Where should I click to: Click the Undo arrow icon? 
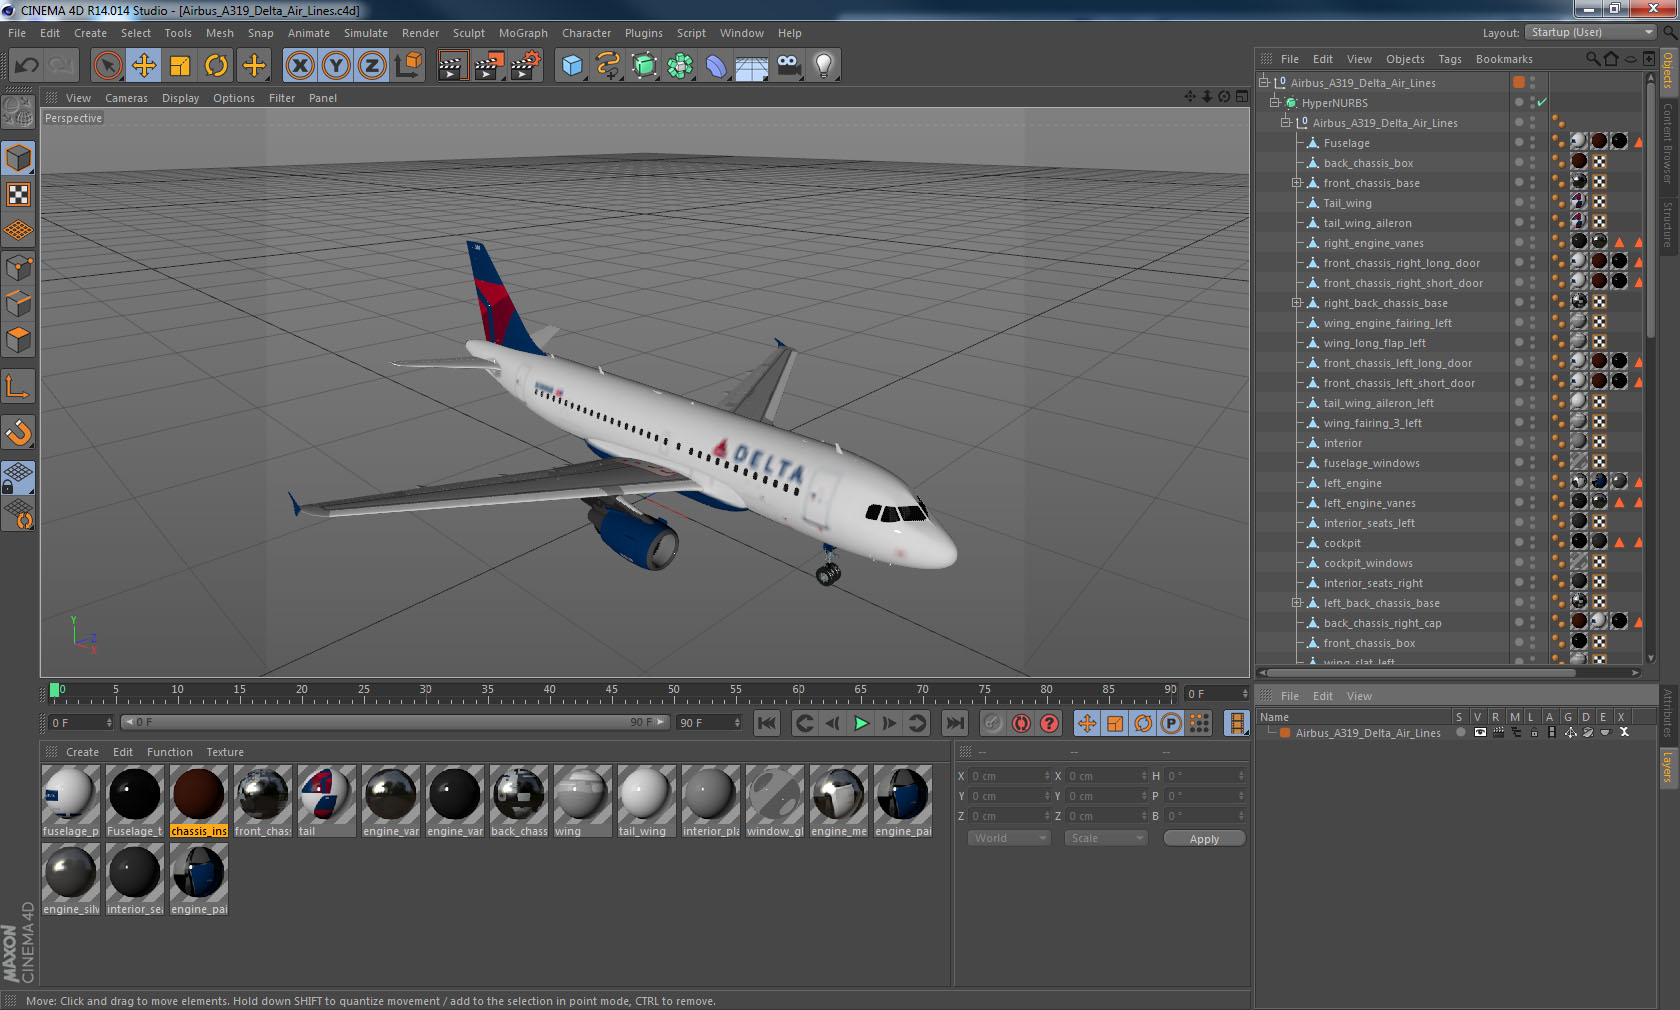point(26,66)
